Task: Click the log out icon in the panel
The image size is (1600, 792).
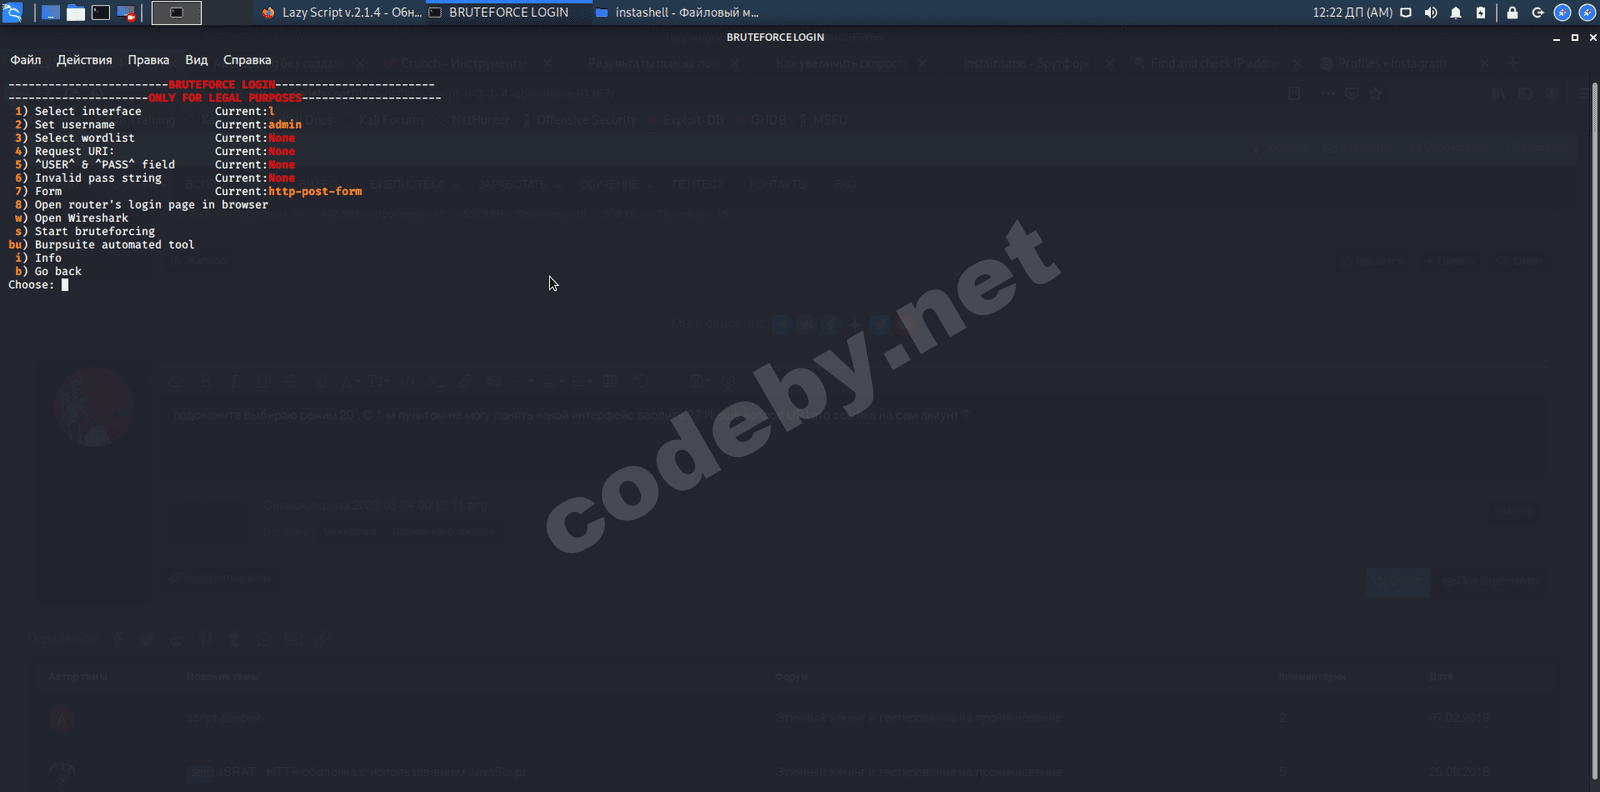Action: click(1538, 13)
